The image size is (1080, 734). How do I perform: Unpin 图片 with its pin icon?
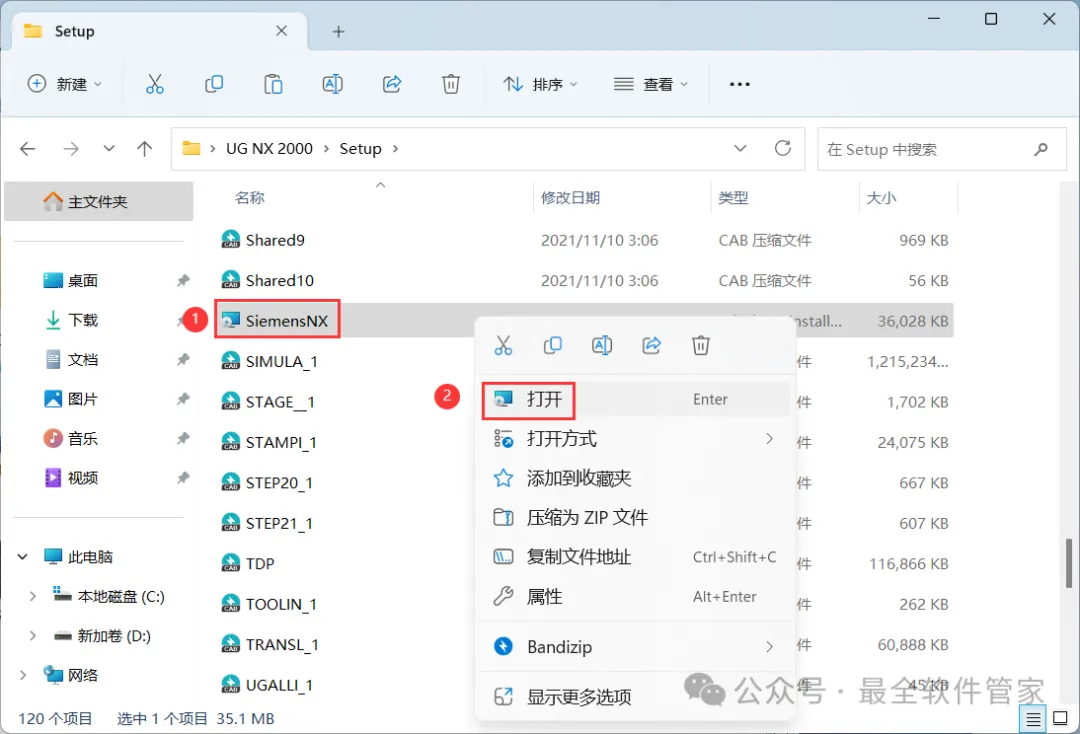183,399
